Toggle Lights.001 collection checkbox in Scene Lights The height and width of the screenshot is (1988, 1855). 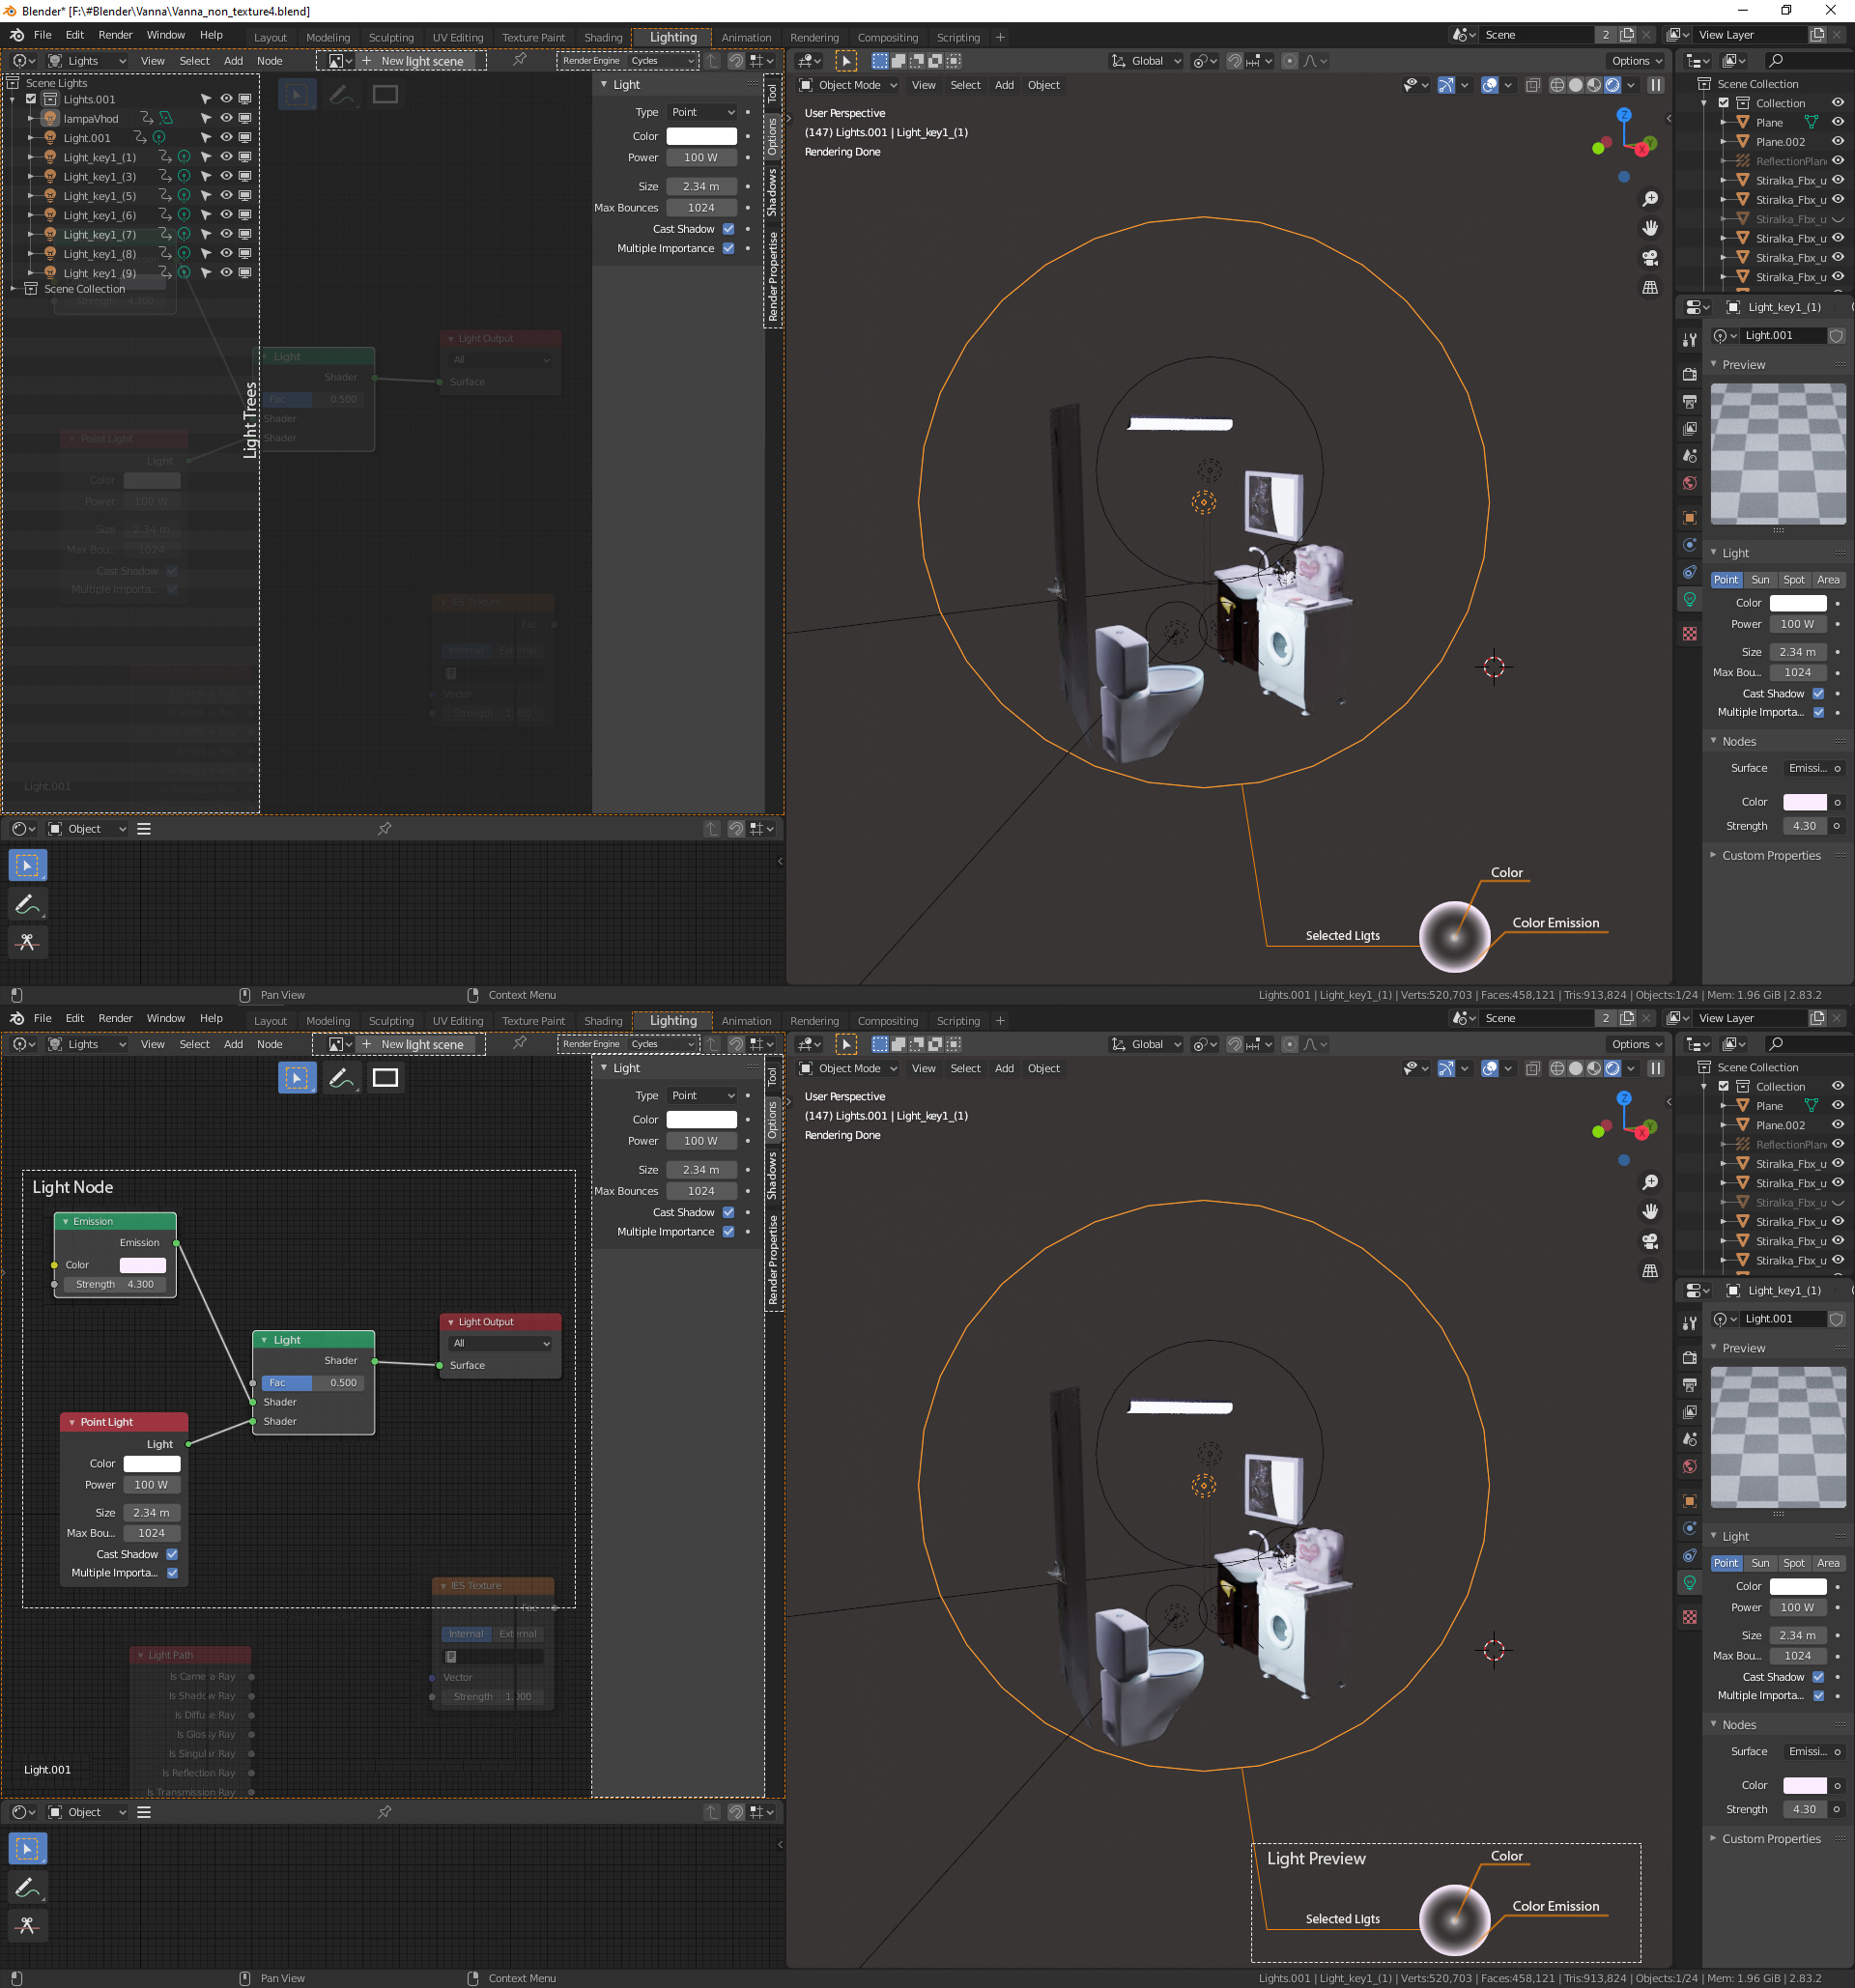(31, 99)
